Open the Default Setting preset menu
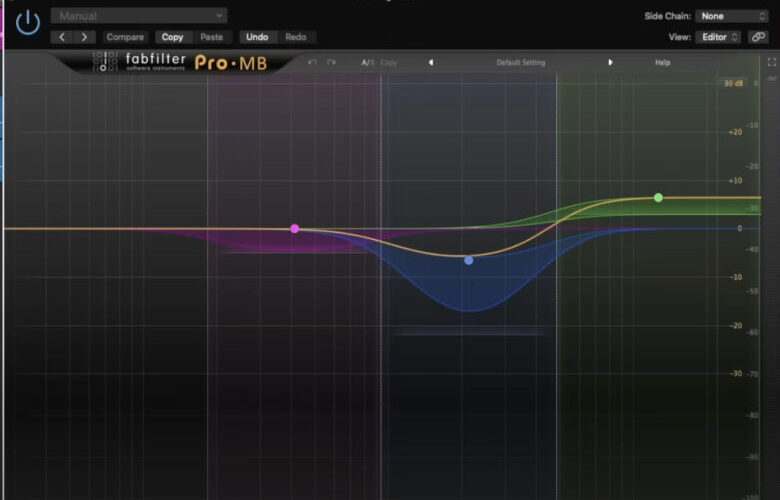This screenshot has height=500, width=780. coord(521,63)
